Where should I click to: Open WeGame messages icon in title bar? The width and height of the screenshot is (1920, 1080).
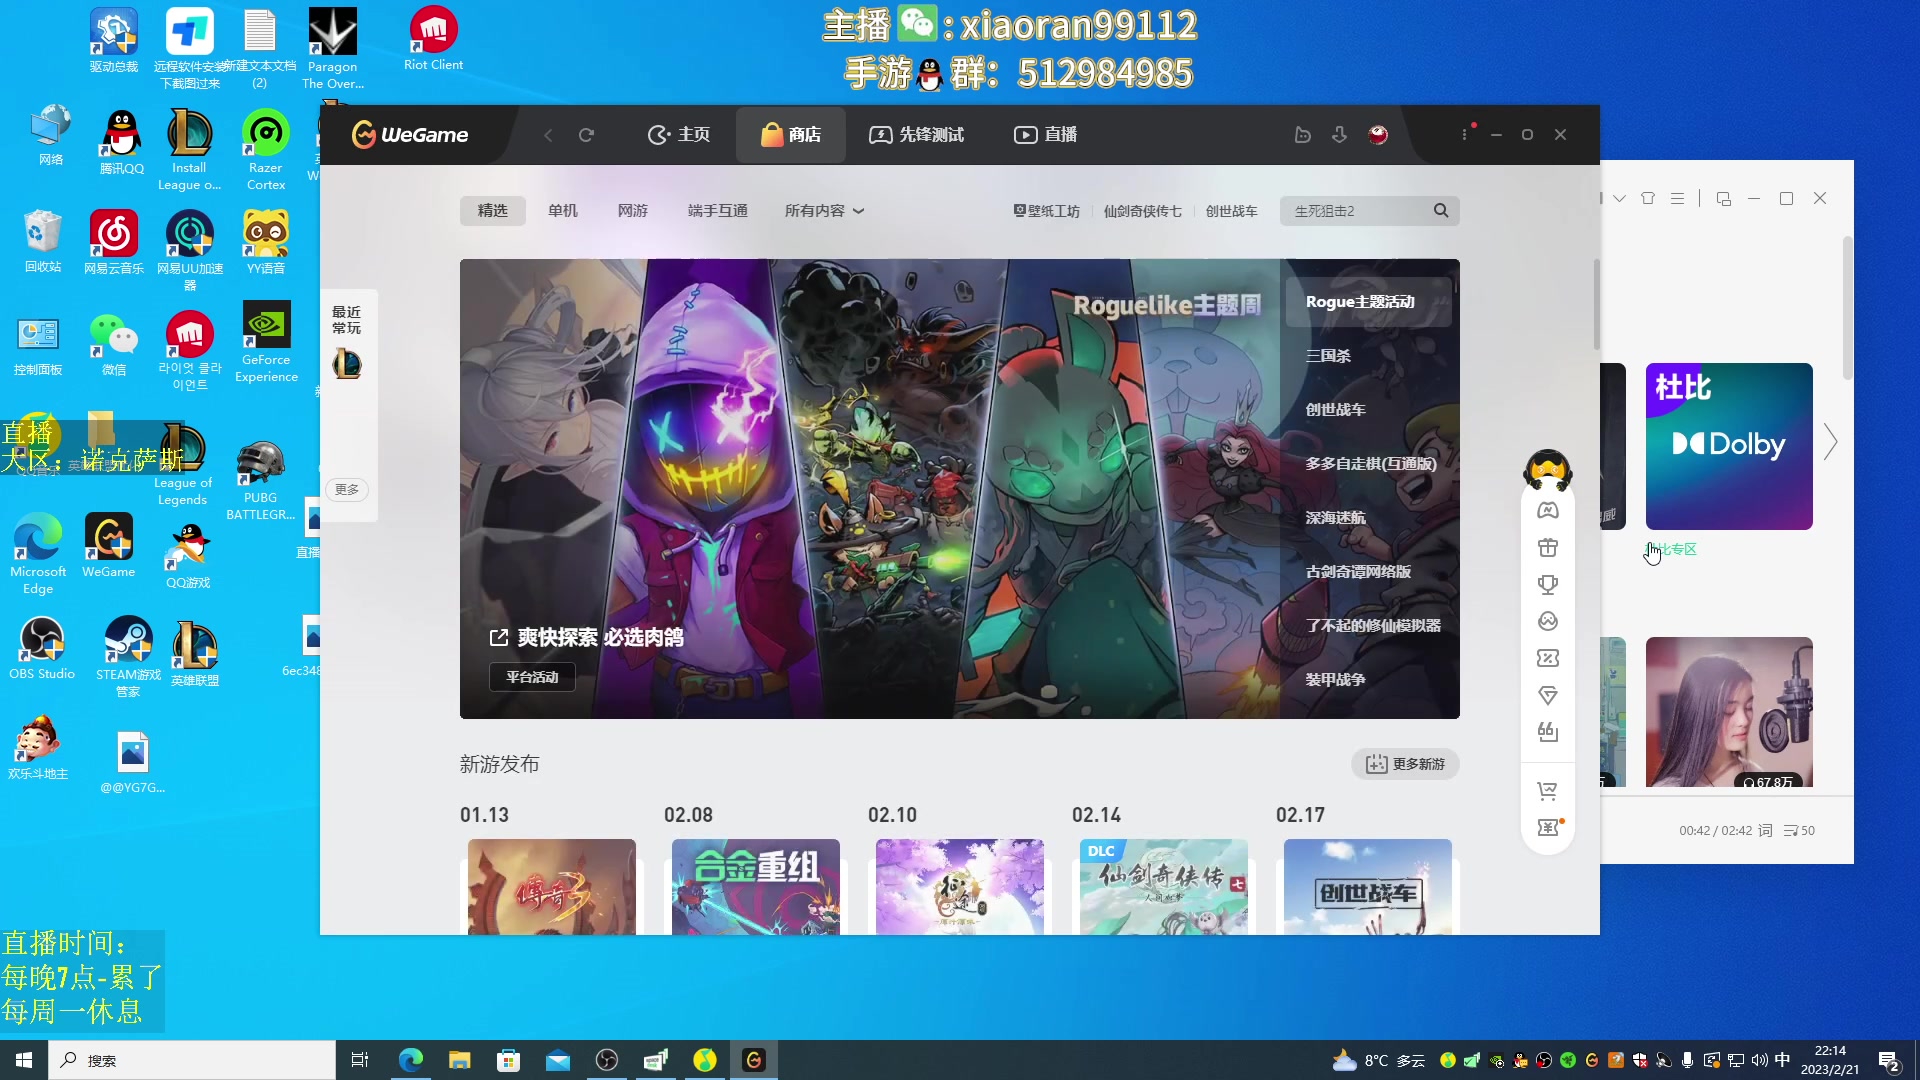point(1302,135)
